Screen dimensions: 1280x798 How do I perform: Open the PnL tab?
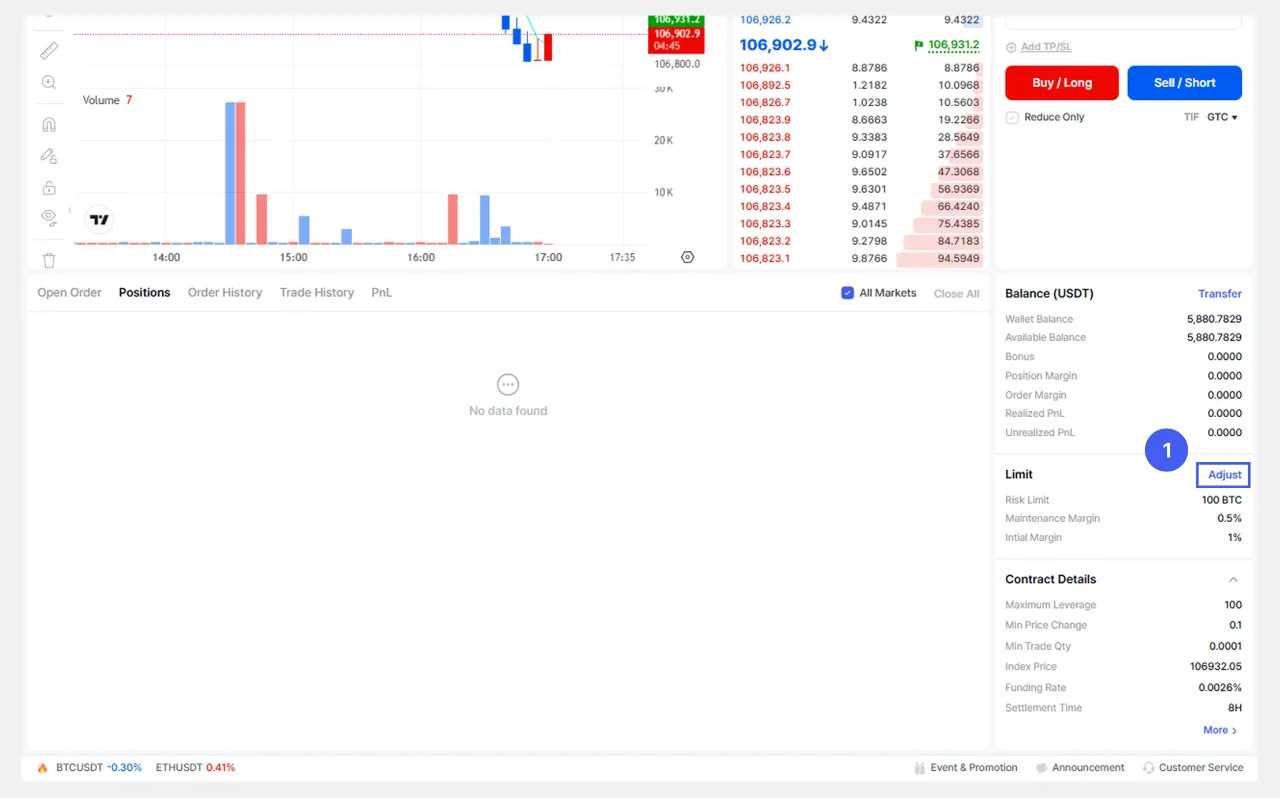click(x=381, y=293)
